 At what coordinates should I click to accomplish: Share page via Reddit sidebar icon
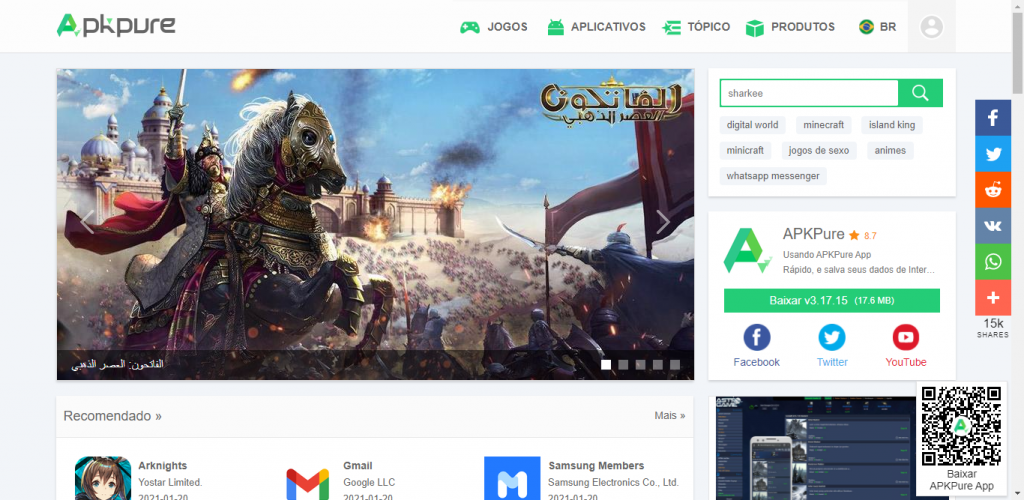click(993, 190)
